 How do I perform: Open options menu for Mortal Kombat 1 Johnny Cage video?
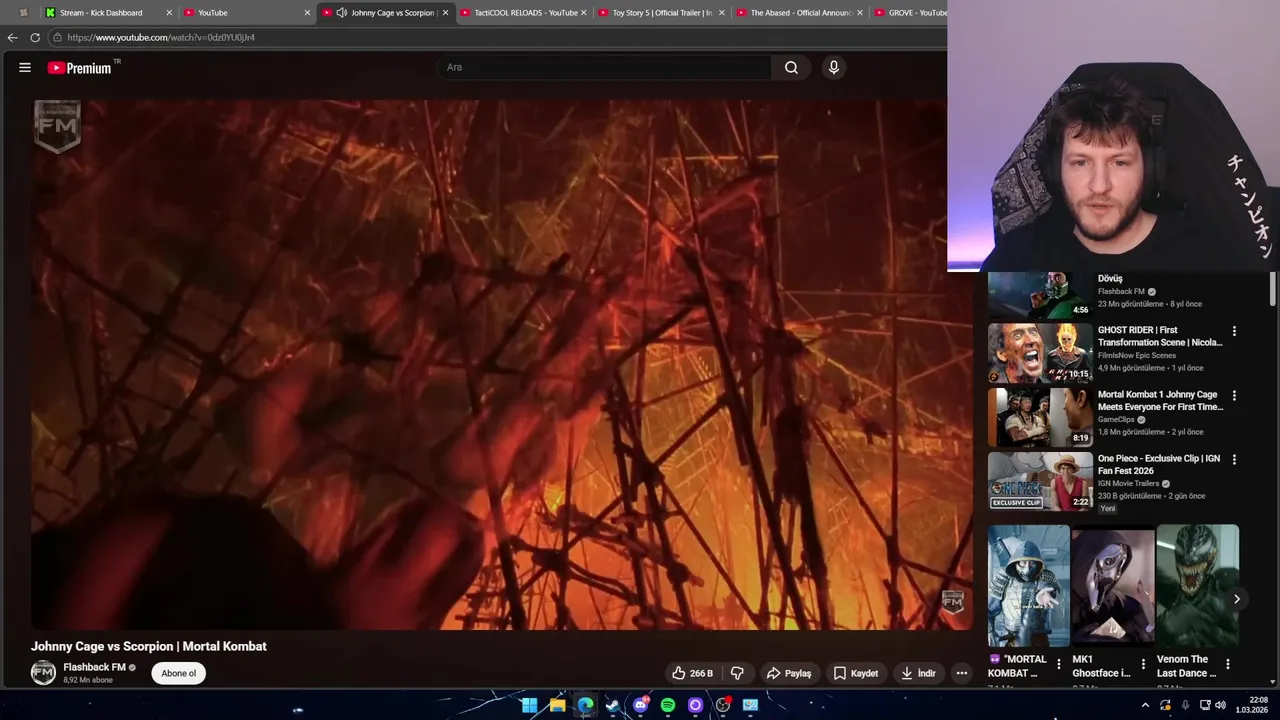[1234, 395]
